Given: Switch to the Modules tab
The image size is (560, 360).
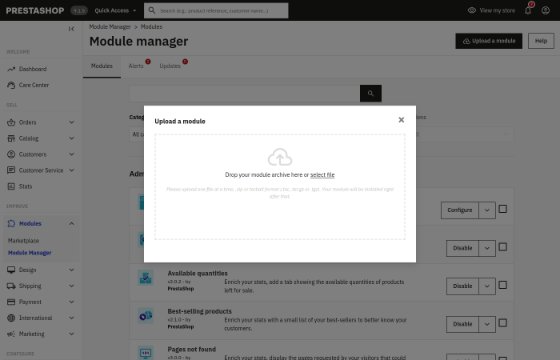Looking at the screenshot, I should pyautogui.click(x=102, y=66).
